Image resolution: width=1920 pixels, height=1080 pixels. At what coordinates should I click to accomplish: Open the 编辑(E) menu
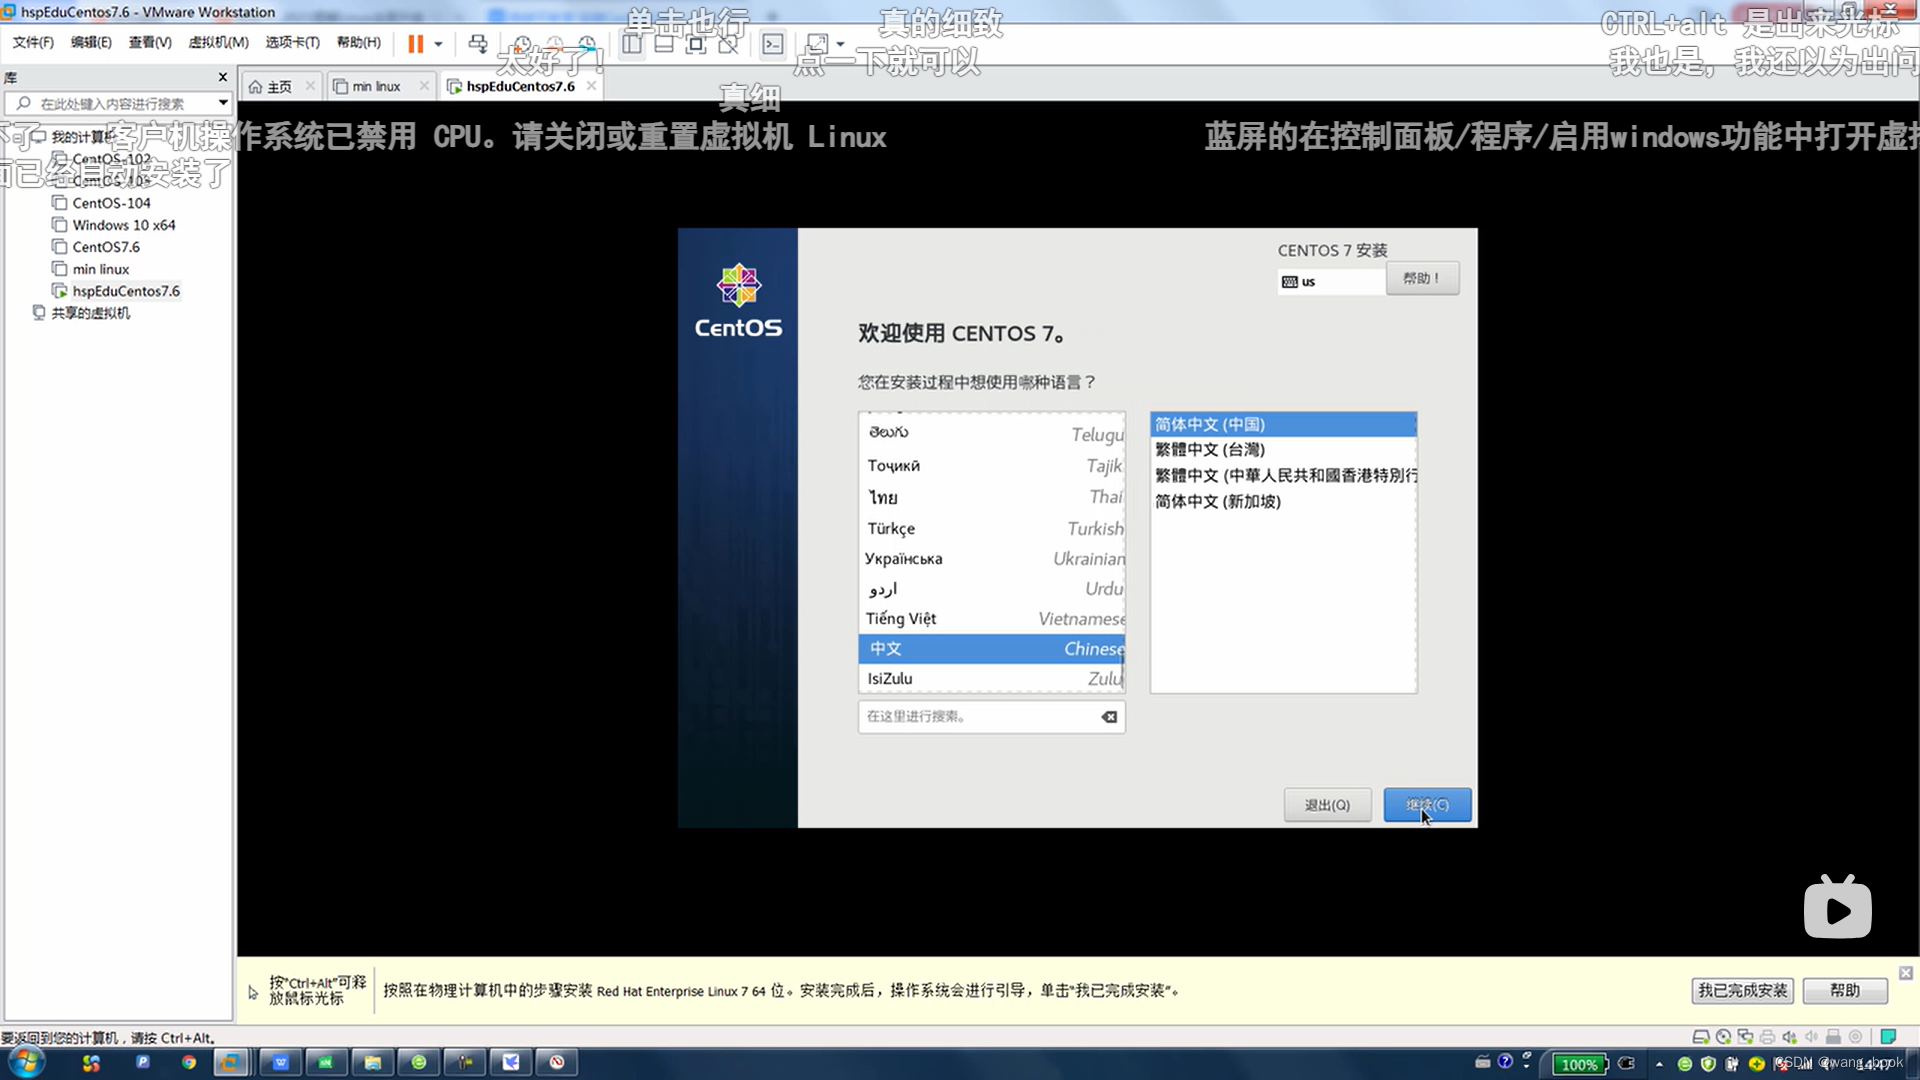tap(91, 42)
